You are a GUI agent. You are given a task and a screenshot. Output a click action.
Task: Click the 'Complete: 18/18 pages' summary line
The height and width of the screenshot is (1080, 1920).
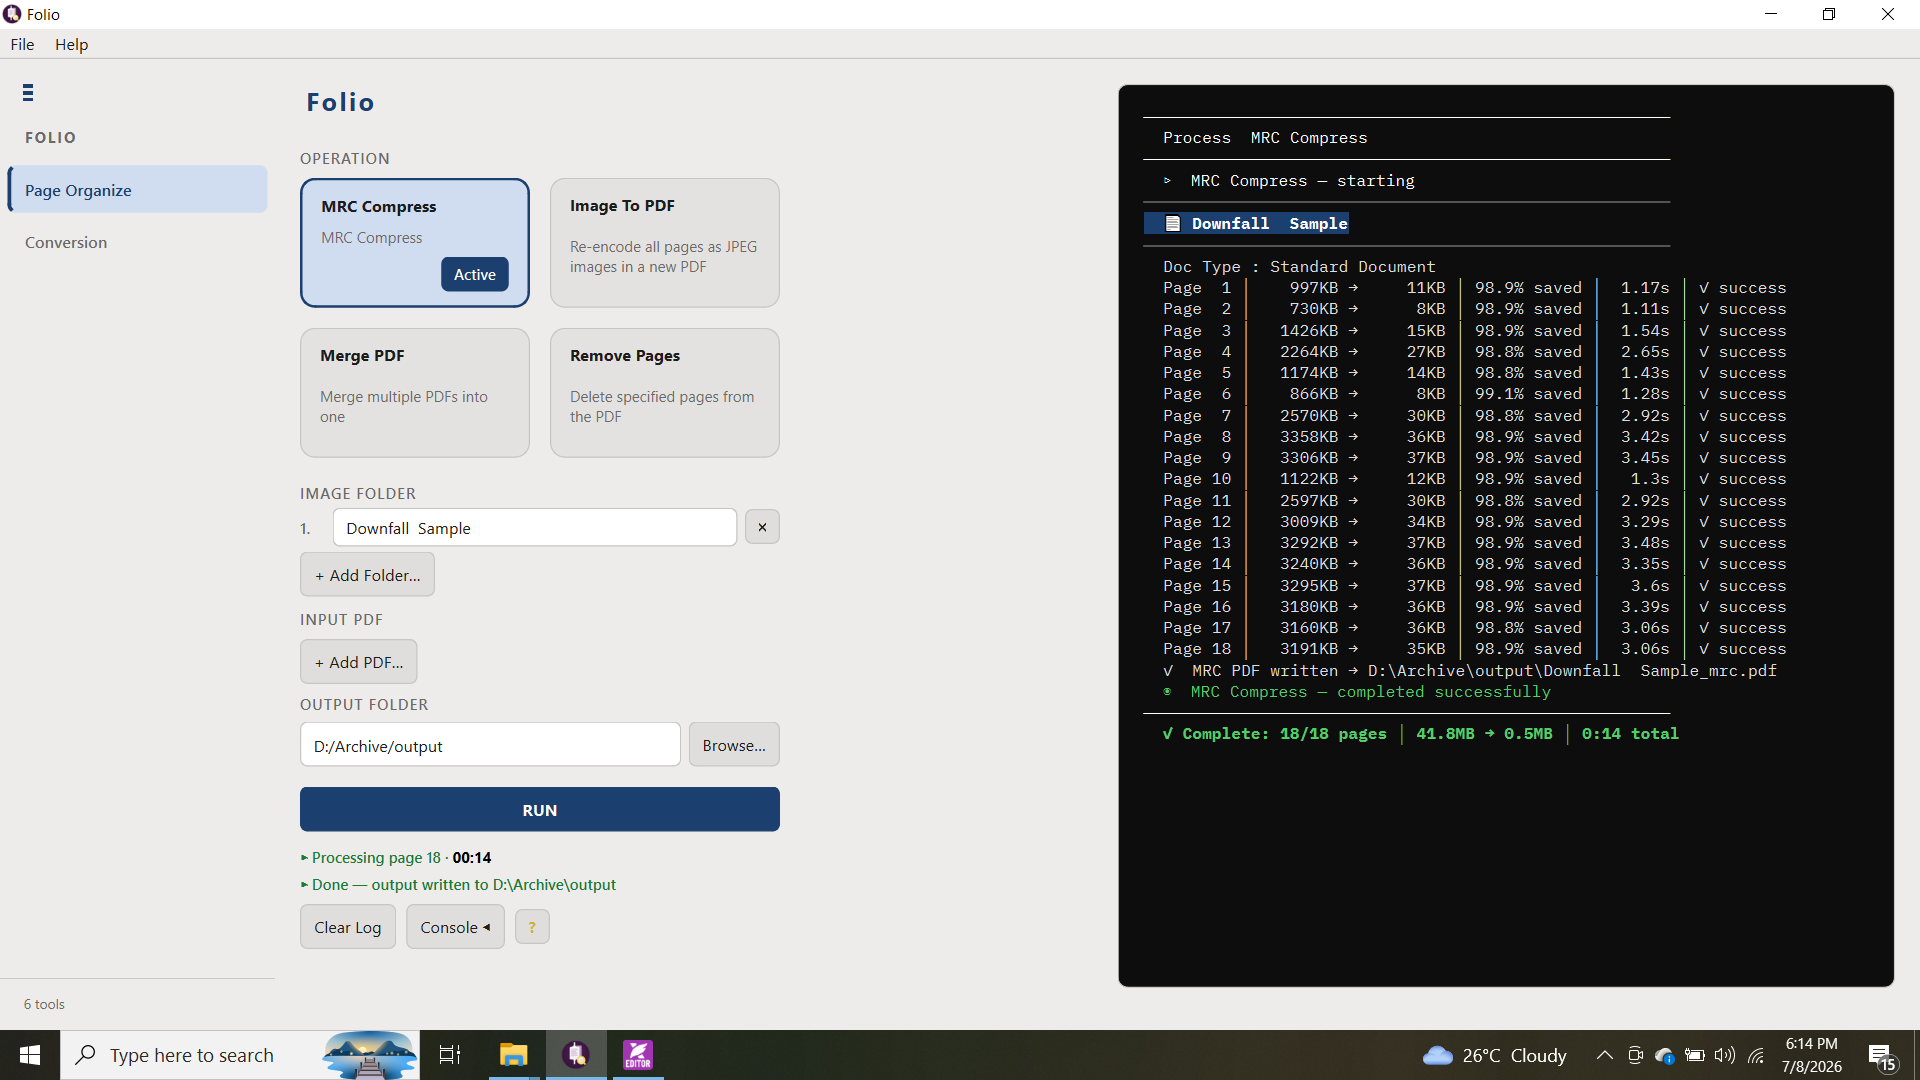tap(1420, 733)
